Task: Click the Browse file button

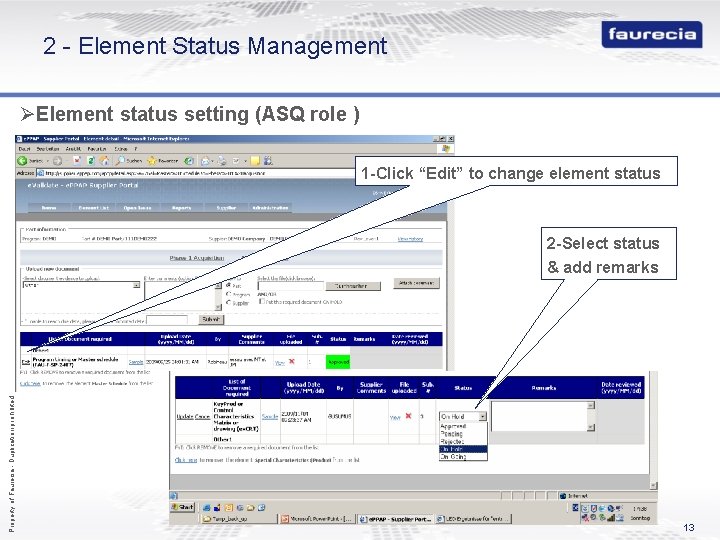Action: [x=353, y=286]
